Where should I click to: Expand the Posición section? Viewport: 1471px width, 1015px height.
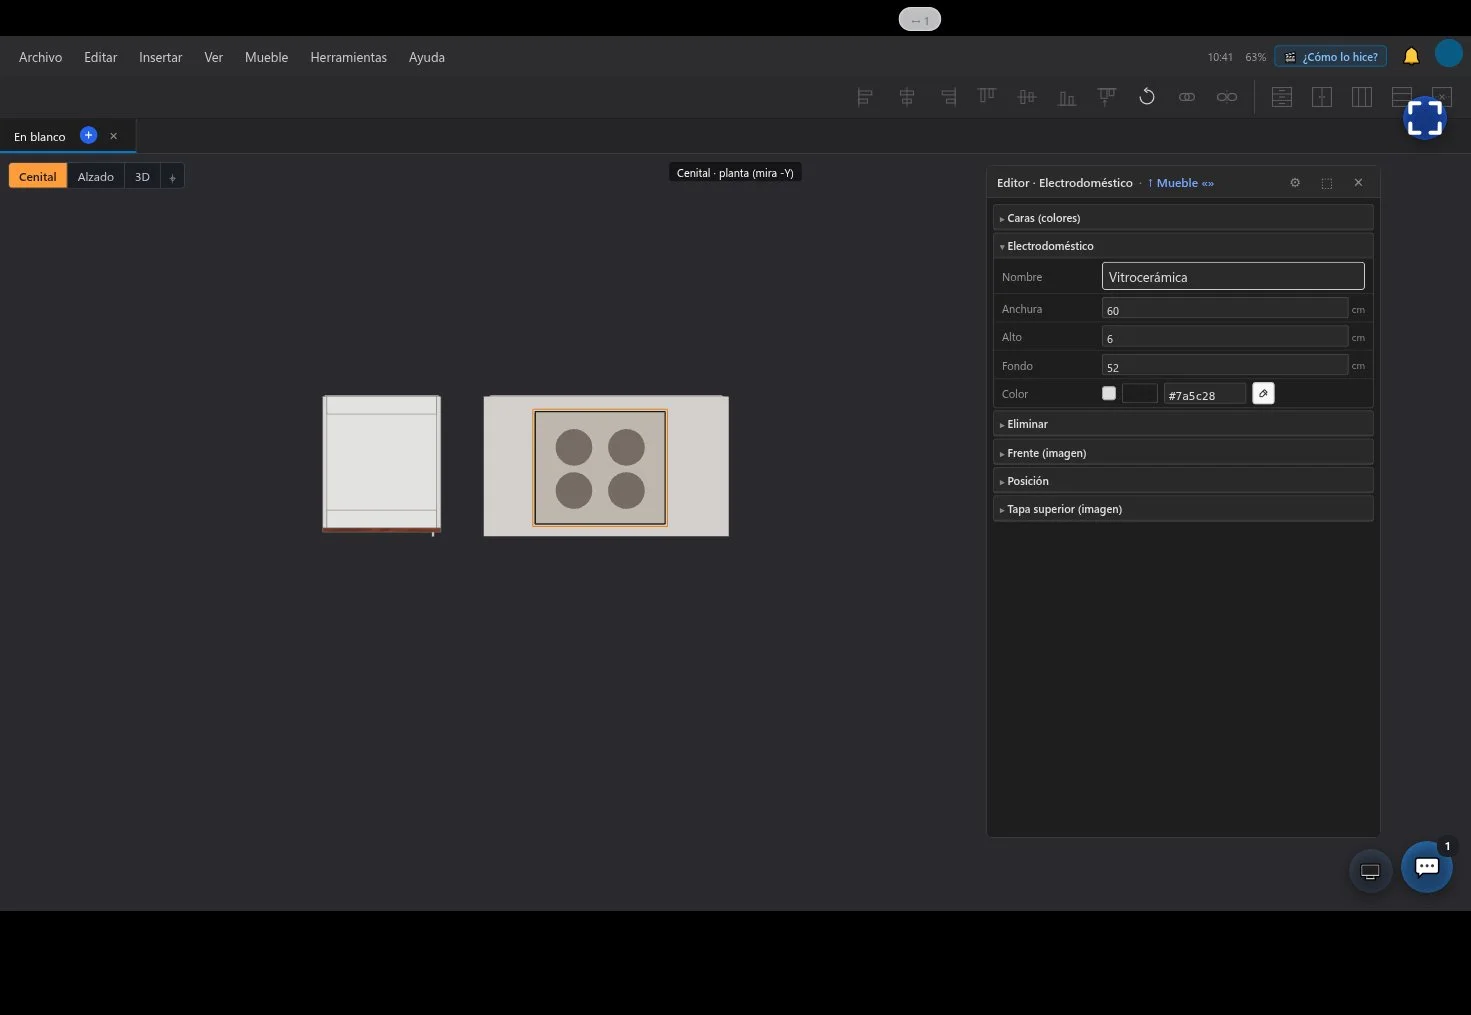pos(1183,481)
